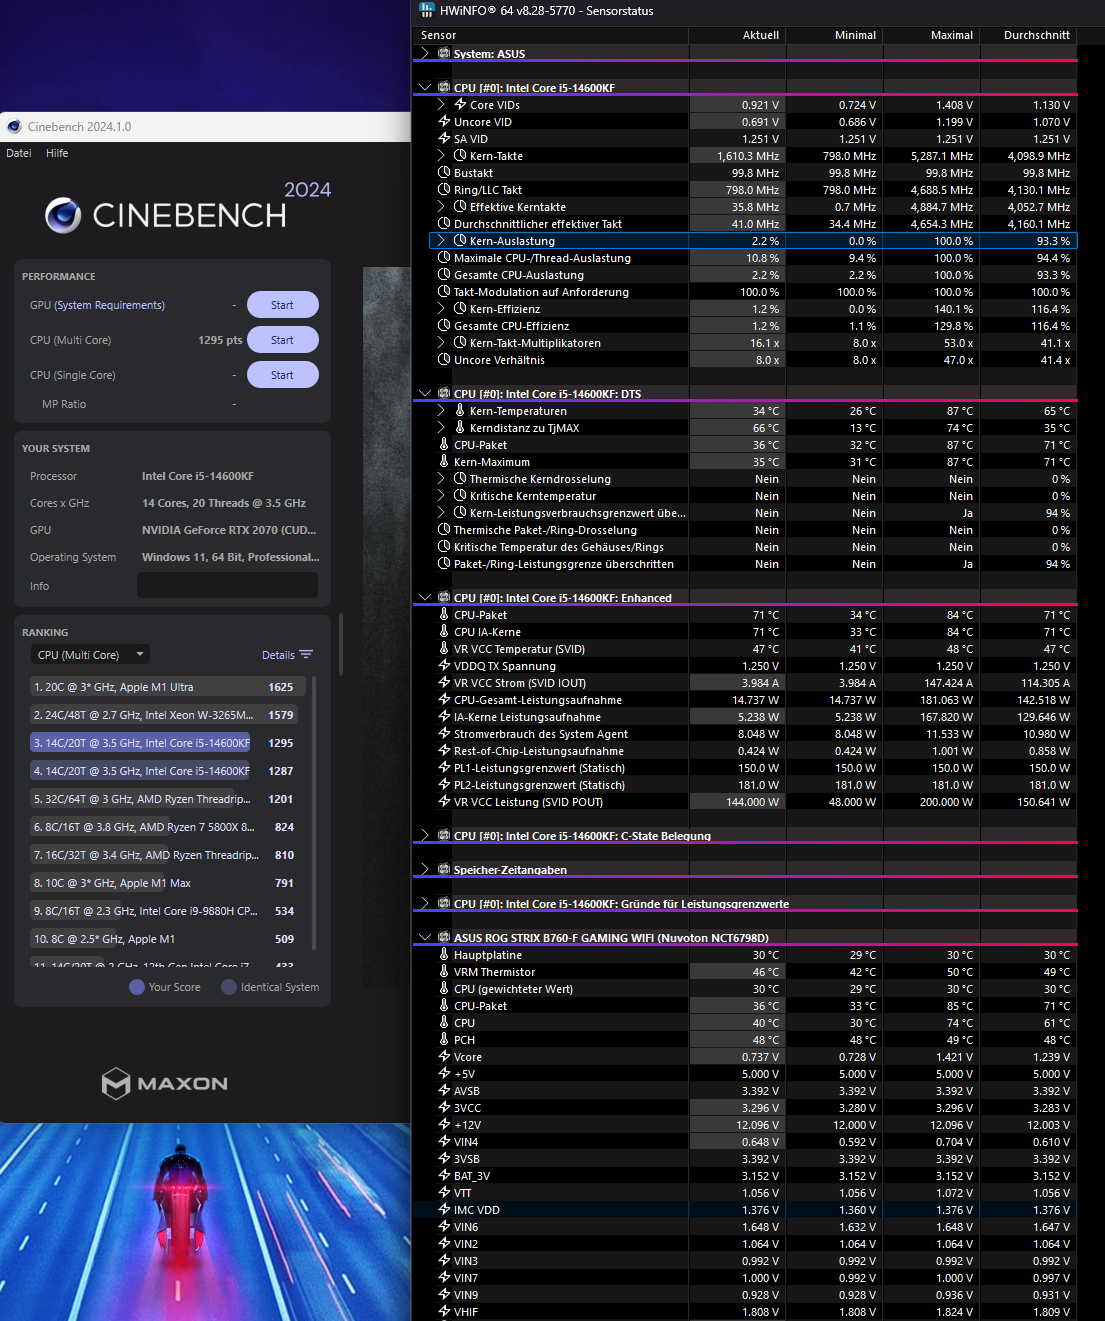Click the Ranking list scrollbar

pos(314,812)
